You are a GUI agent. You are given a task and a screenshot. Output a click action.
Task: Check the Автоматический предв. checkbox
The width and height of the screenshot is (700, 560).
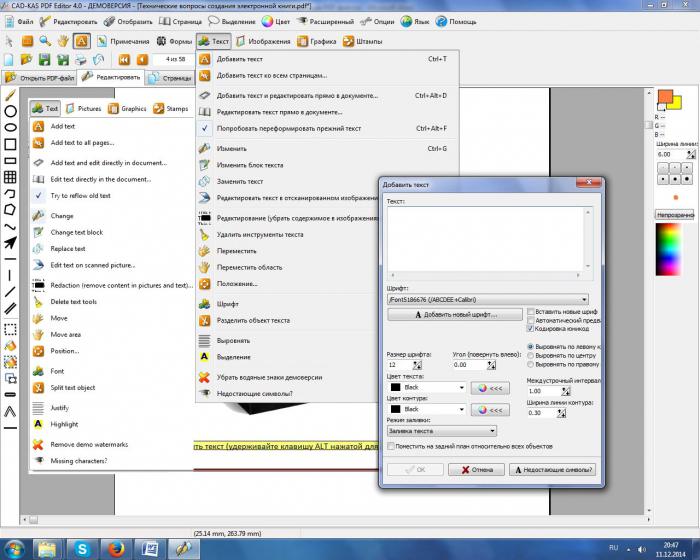pos(530,320)
